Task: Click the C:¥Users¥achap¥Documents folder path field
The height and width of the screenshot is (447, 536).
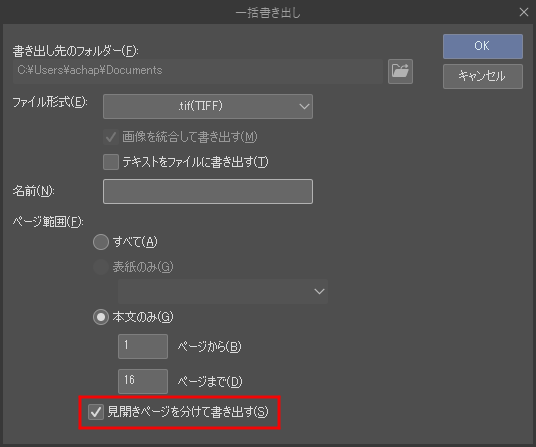Action: point(198,71)
